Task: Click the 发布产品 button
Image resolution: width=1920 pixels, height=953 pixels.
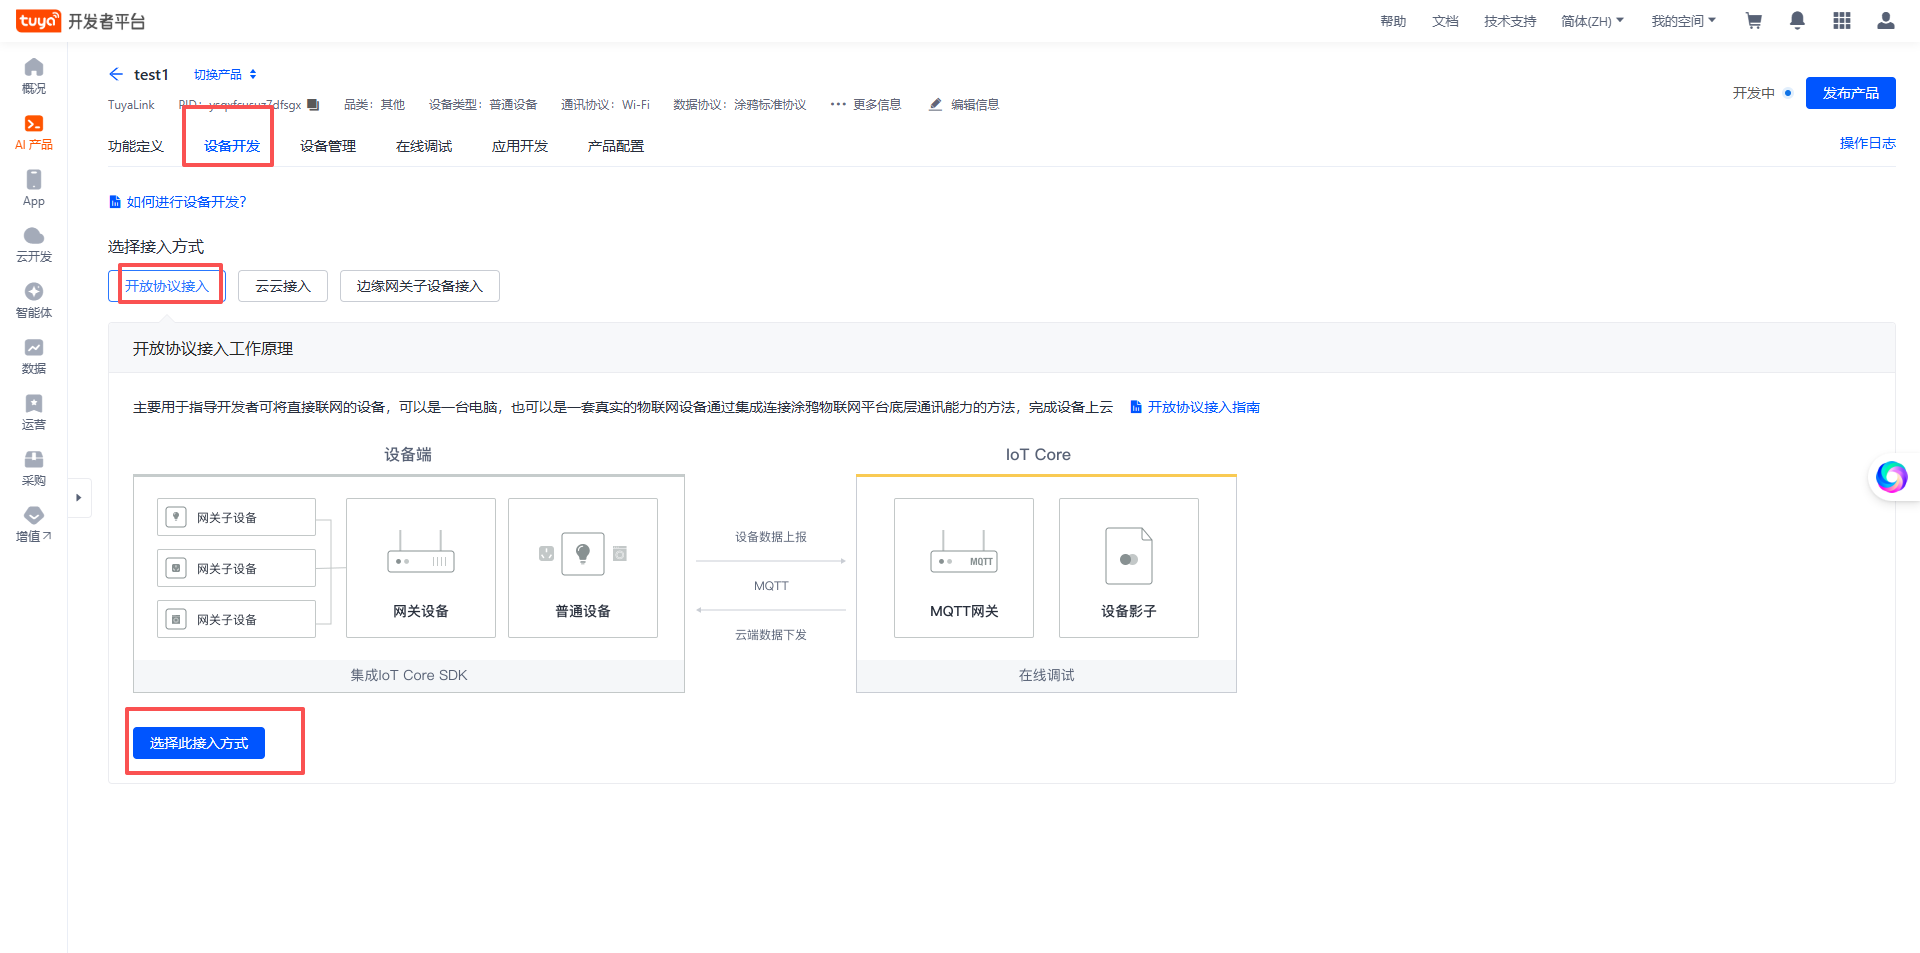Action: [x=1850, y=93]
